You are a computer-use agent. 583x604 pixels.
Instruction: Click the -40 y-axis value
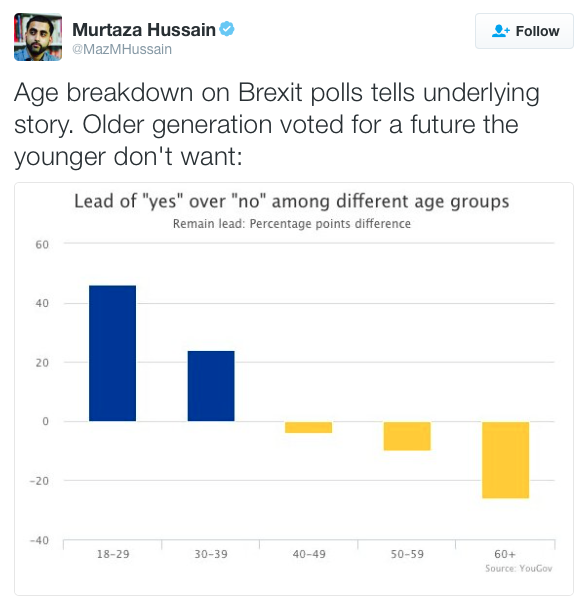[x=40, y=540]
